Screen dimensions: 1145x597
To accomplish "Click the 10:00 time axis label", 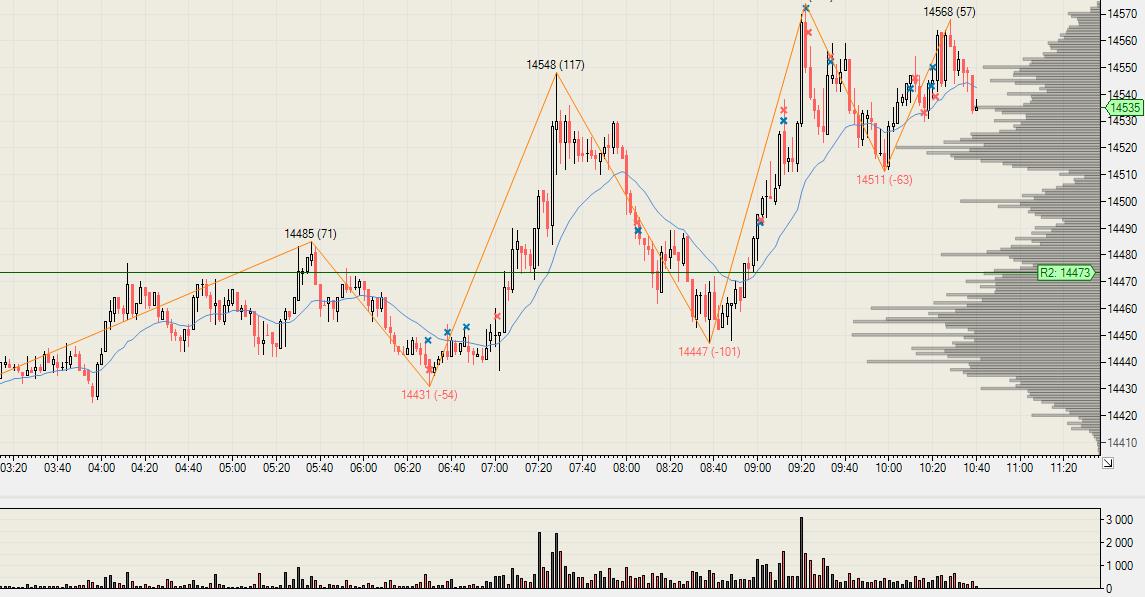I will 888,468.
